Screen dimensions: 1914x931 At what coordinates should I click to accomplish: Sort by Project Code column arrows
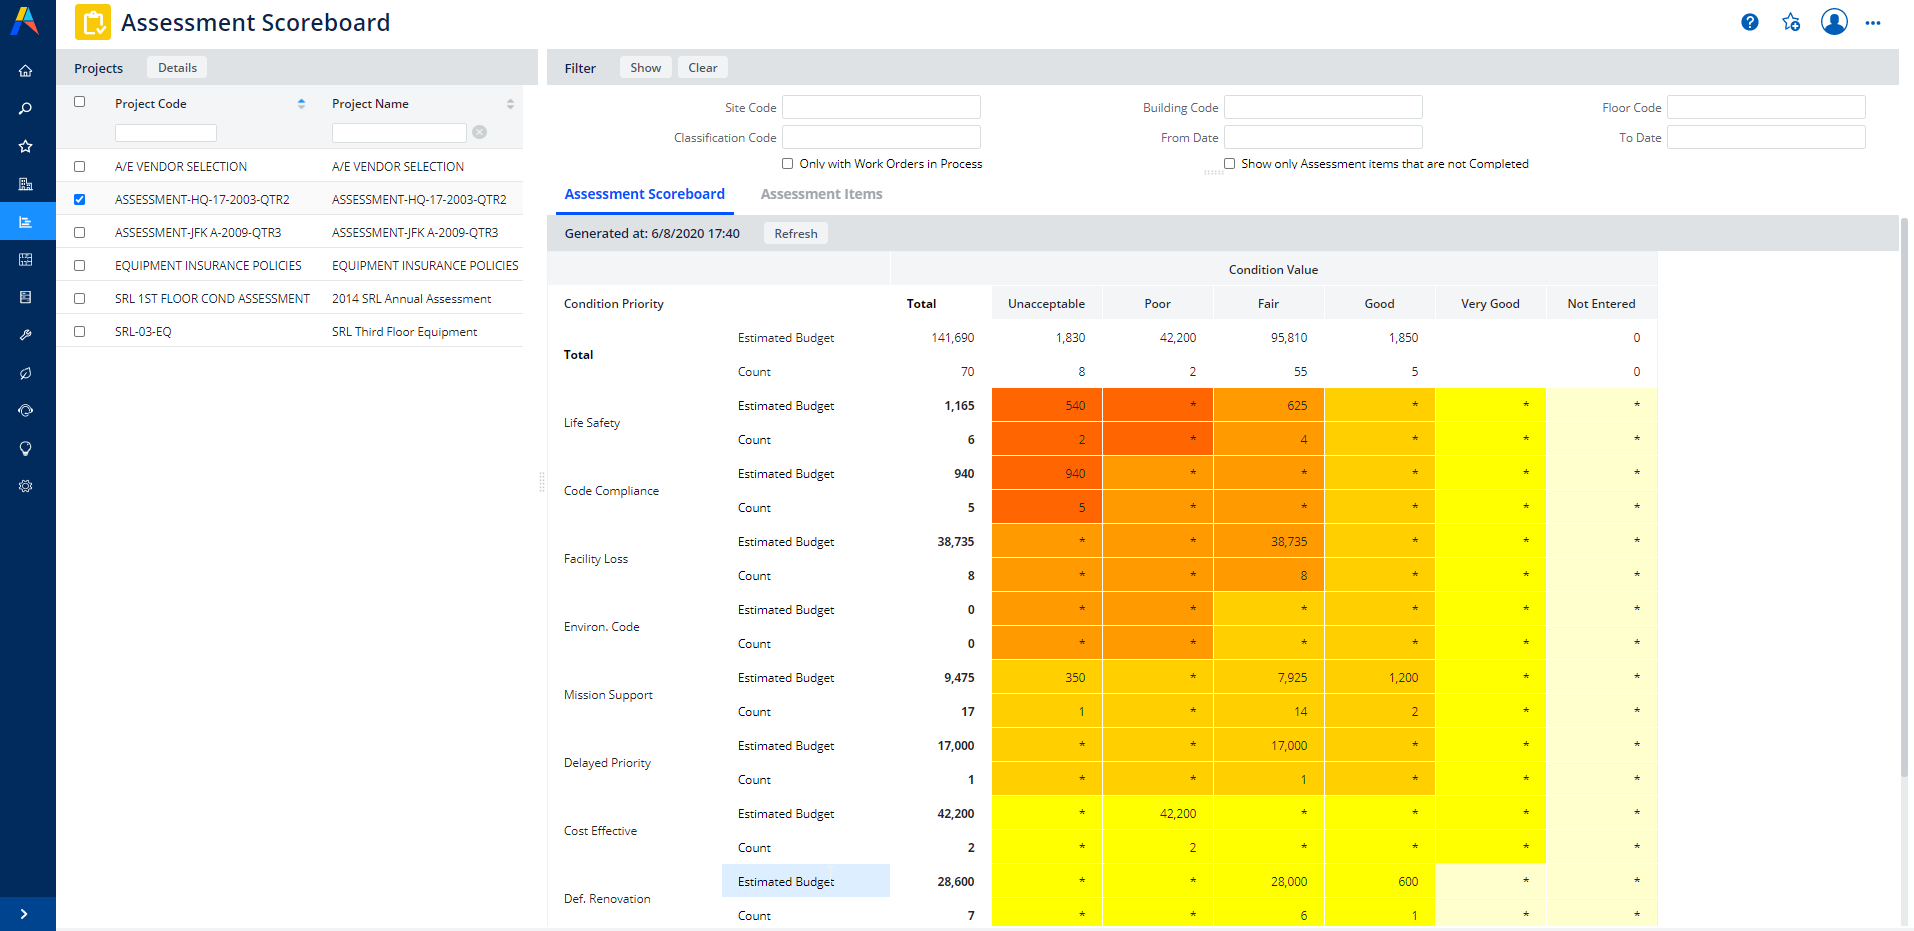301,104
